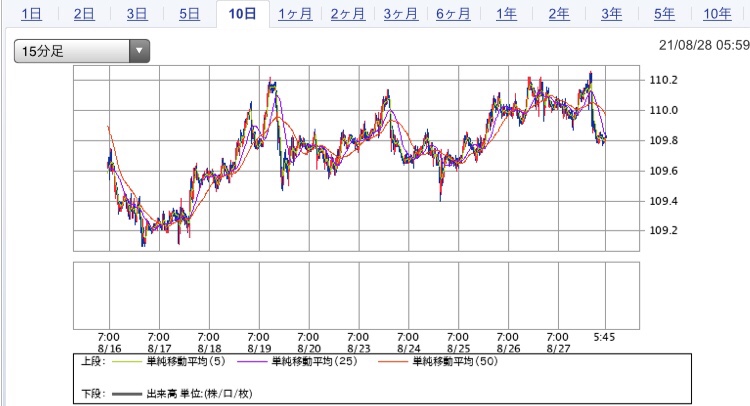This screenshot has width=750, height=406.
Task: Click the 109.2 price axis label
Action: (x=663, y=230)
